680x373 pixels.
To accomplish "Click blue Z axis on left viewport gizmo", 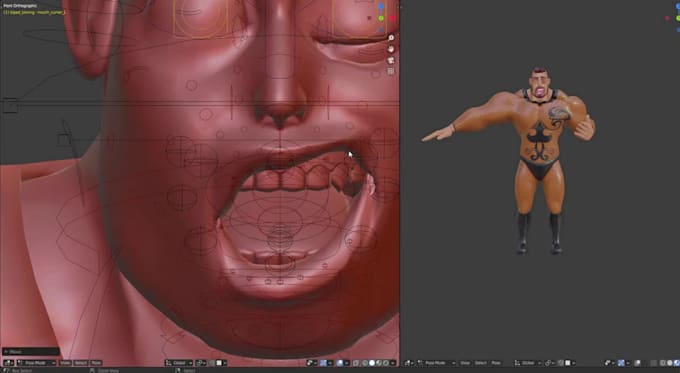I will (381, 7).
